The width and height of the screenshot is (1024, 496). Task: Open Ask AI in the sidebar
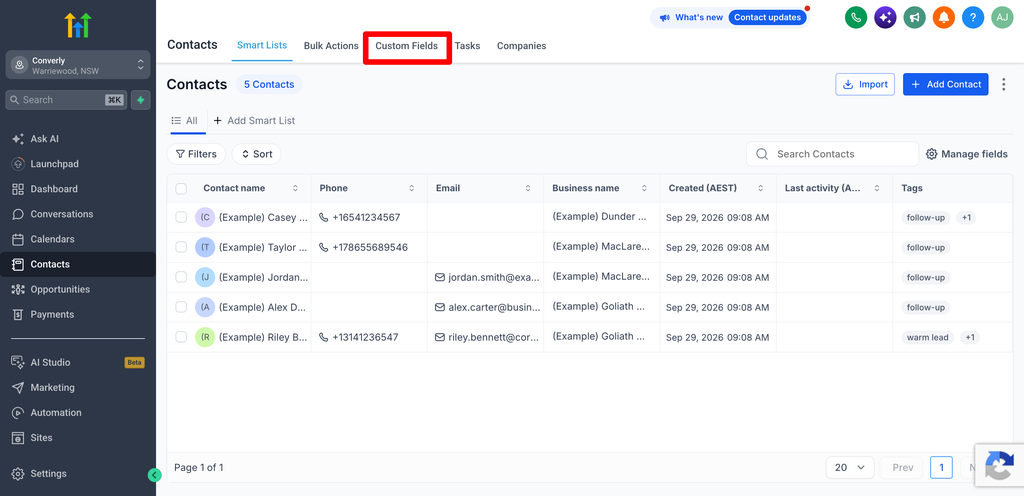pos(44,139)
